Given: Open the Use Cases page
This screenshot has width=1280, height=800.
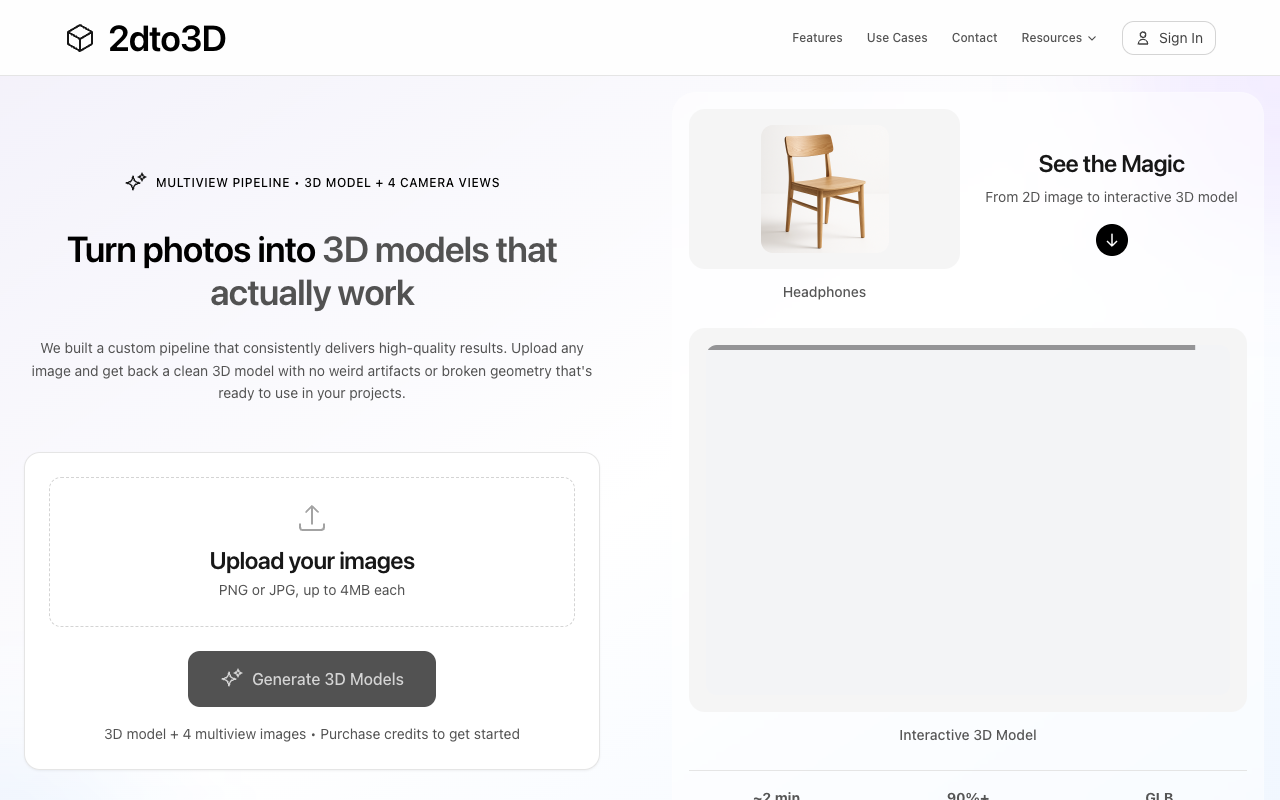Looking at the screenshot, I should 896,37.
